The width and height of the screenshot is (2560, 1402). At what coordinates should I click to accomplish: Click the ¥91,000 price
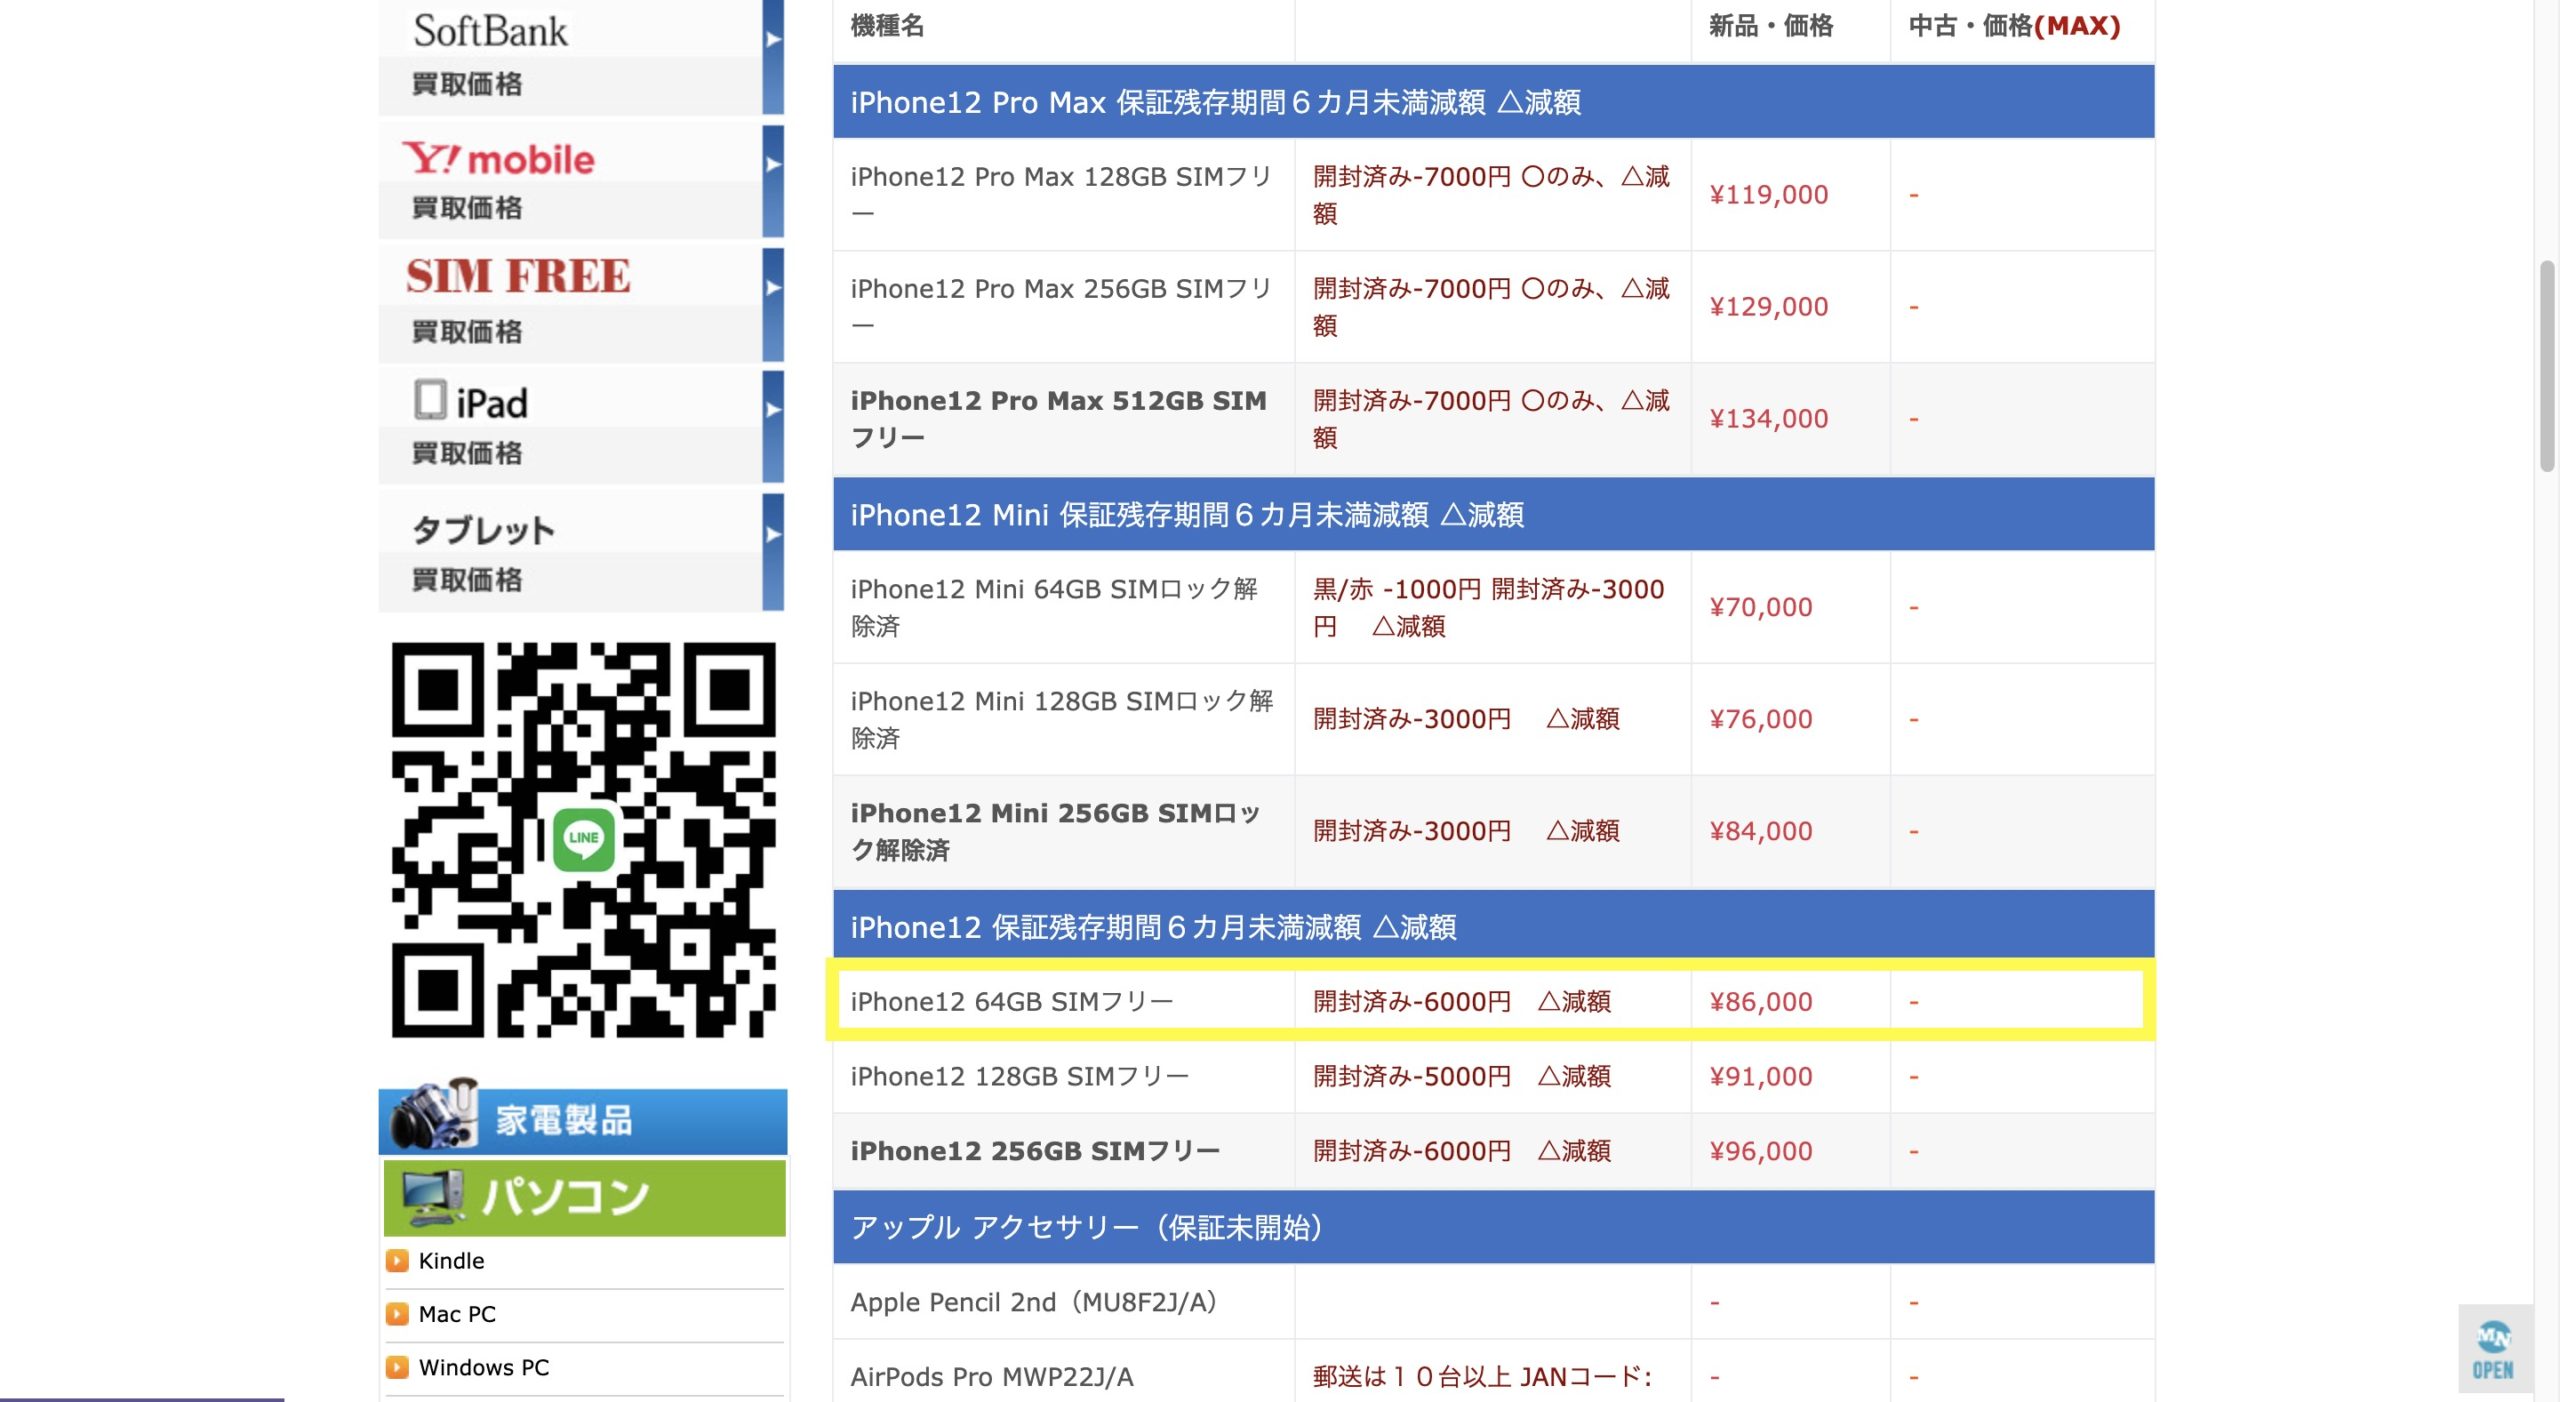(1760, 1077)
